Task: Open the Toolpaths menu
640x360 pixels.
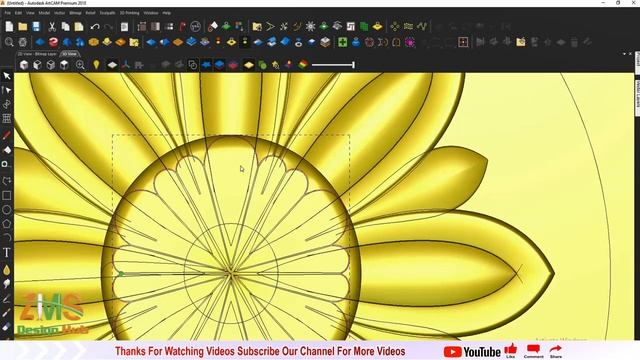Action: pos(107,13)
